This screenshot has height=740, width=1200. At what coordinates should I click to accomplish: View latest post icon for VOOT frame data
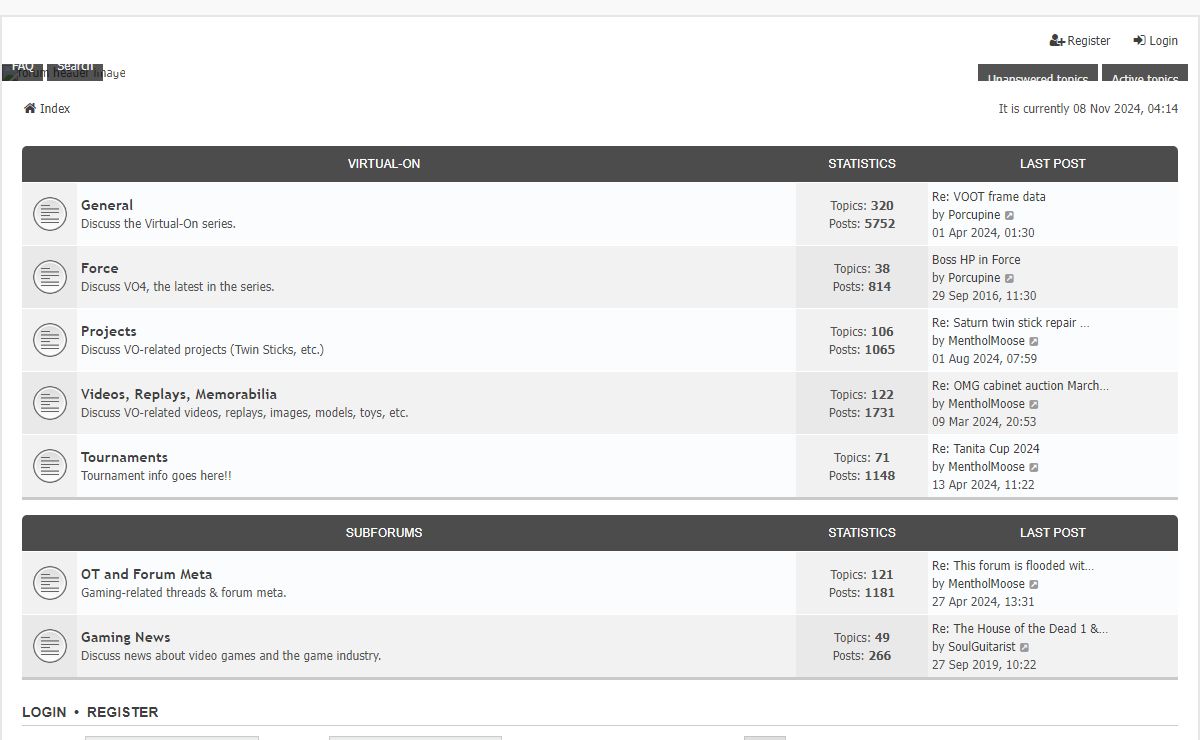[x=1010, y=215]
